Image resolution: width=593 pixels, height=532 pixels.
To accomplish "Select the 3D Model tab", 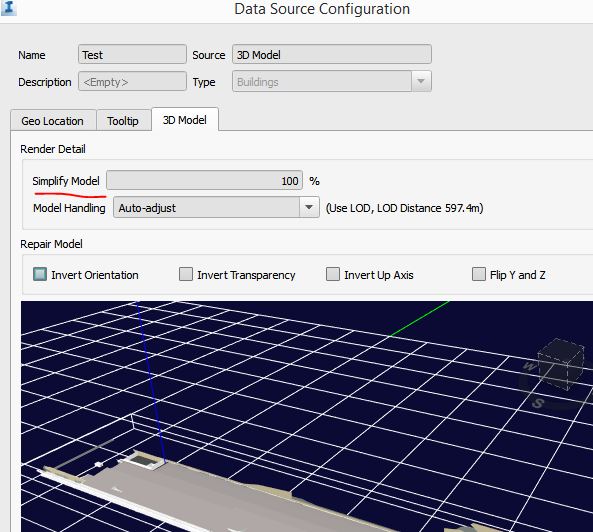I will click(x=185, y=120).
